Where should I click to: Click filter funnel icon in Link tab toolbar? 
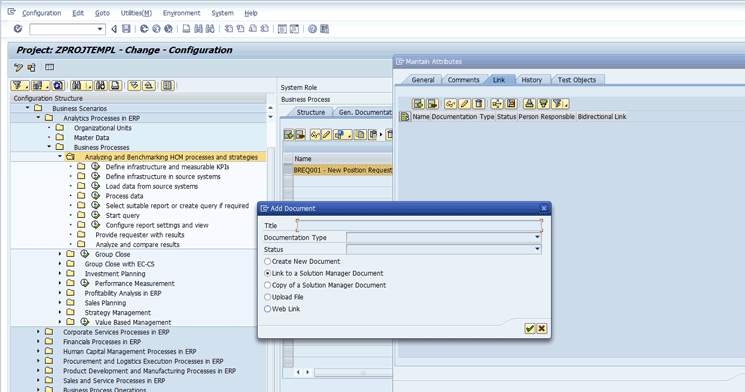click(x=560, y=104)
